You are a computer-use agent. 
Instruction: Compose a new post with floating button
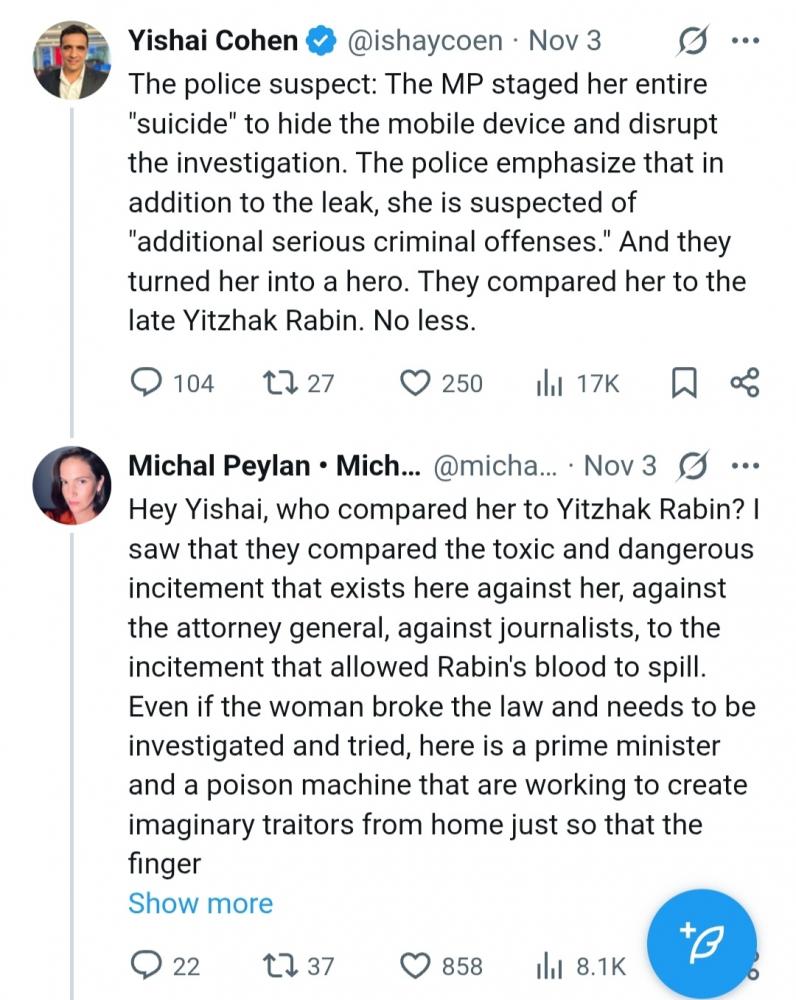click(702, 942)
